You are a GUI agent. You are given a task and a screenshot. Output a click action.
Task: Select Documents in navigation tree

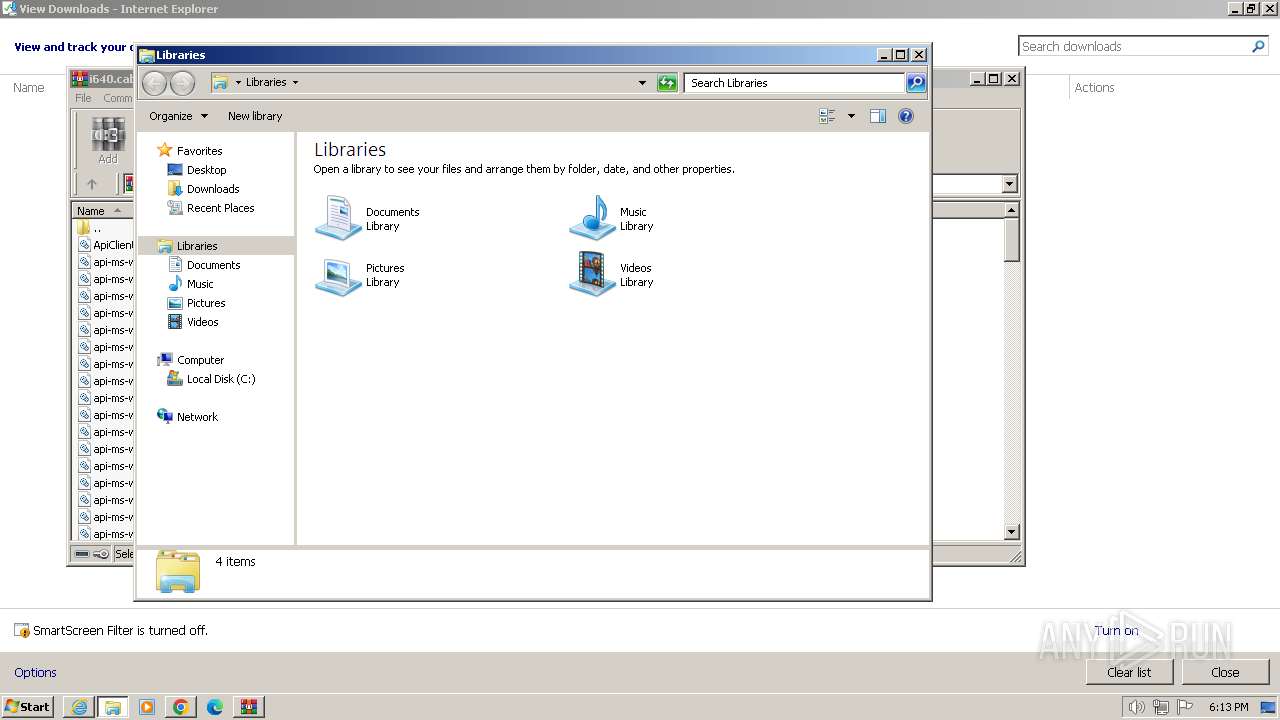213,265
